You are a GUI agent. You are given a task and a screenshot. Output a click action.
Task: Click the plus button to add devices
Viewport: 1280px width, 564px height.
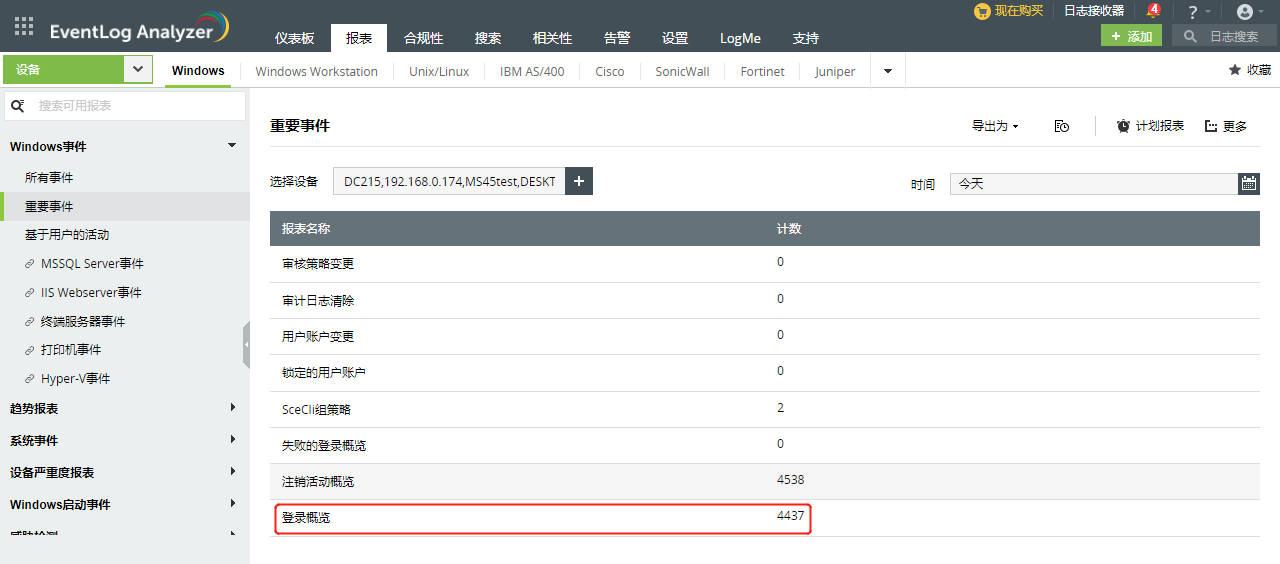(579, 181)
